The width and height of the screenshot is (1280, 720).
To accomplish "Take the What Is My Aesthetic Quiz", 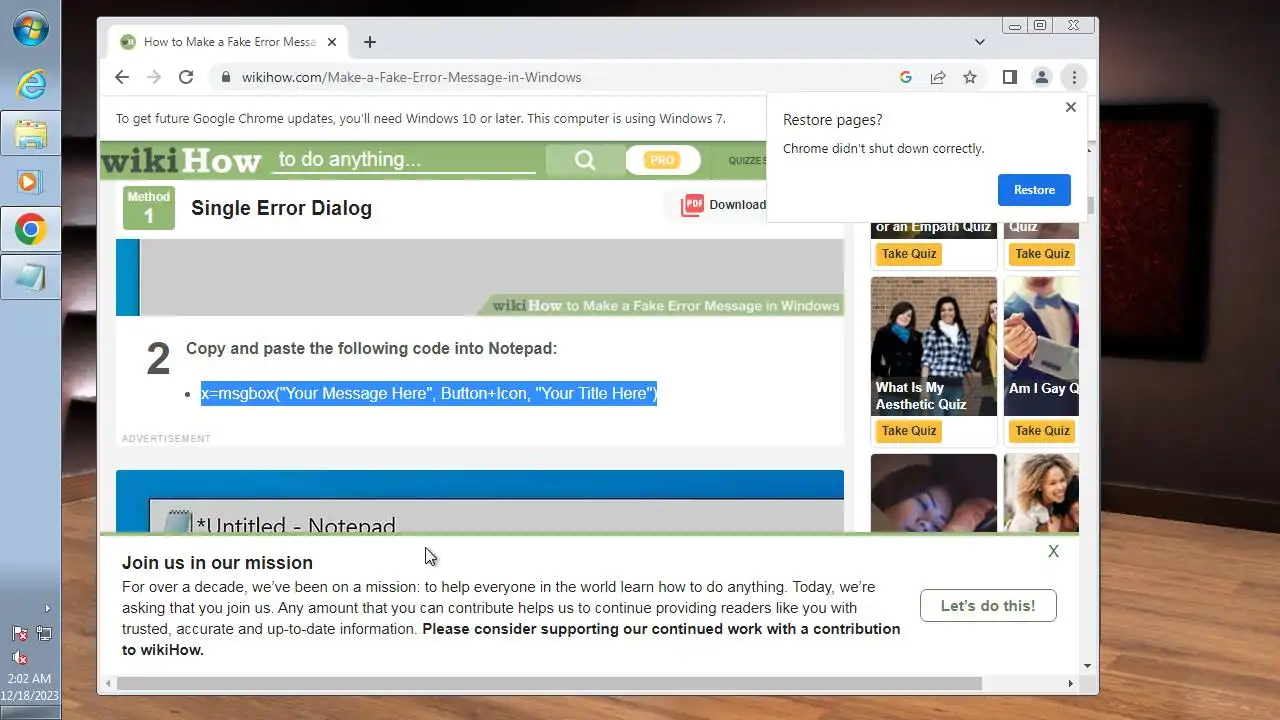I will [909, 431].
